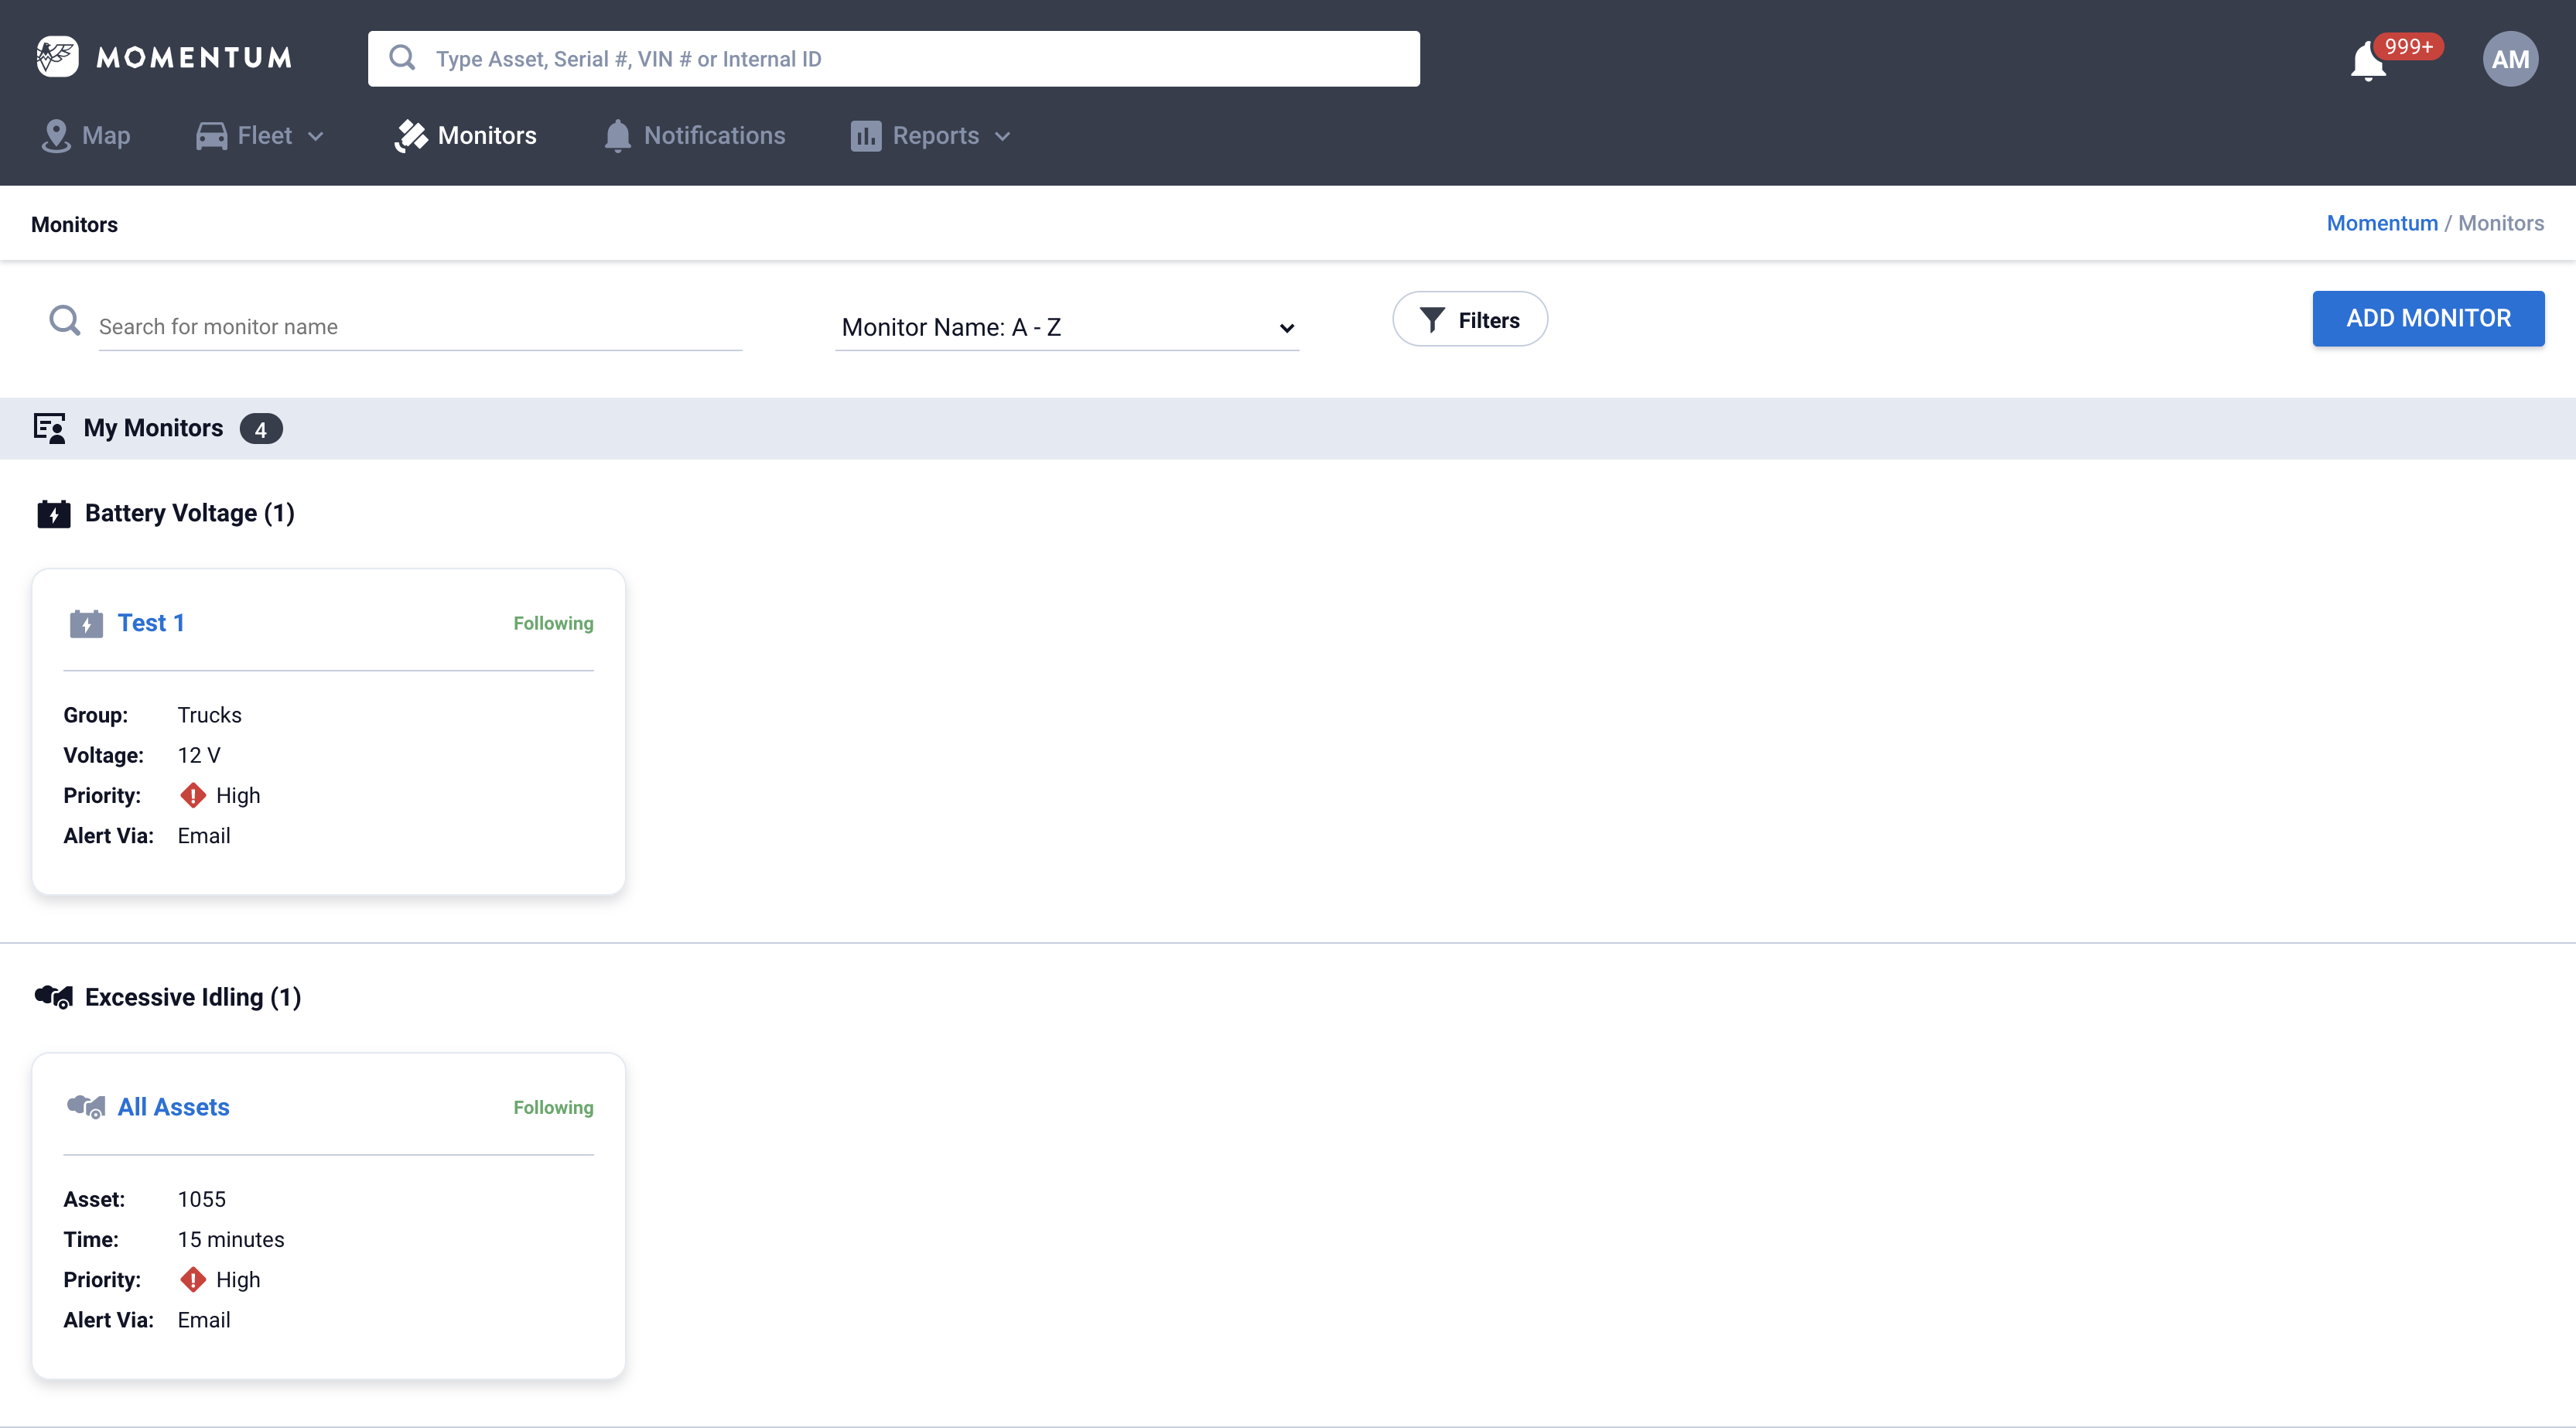
Task: Focus the Search for monitor name field
Action: click(x=420, y=327)
